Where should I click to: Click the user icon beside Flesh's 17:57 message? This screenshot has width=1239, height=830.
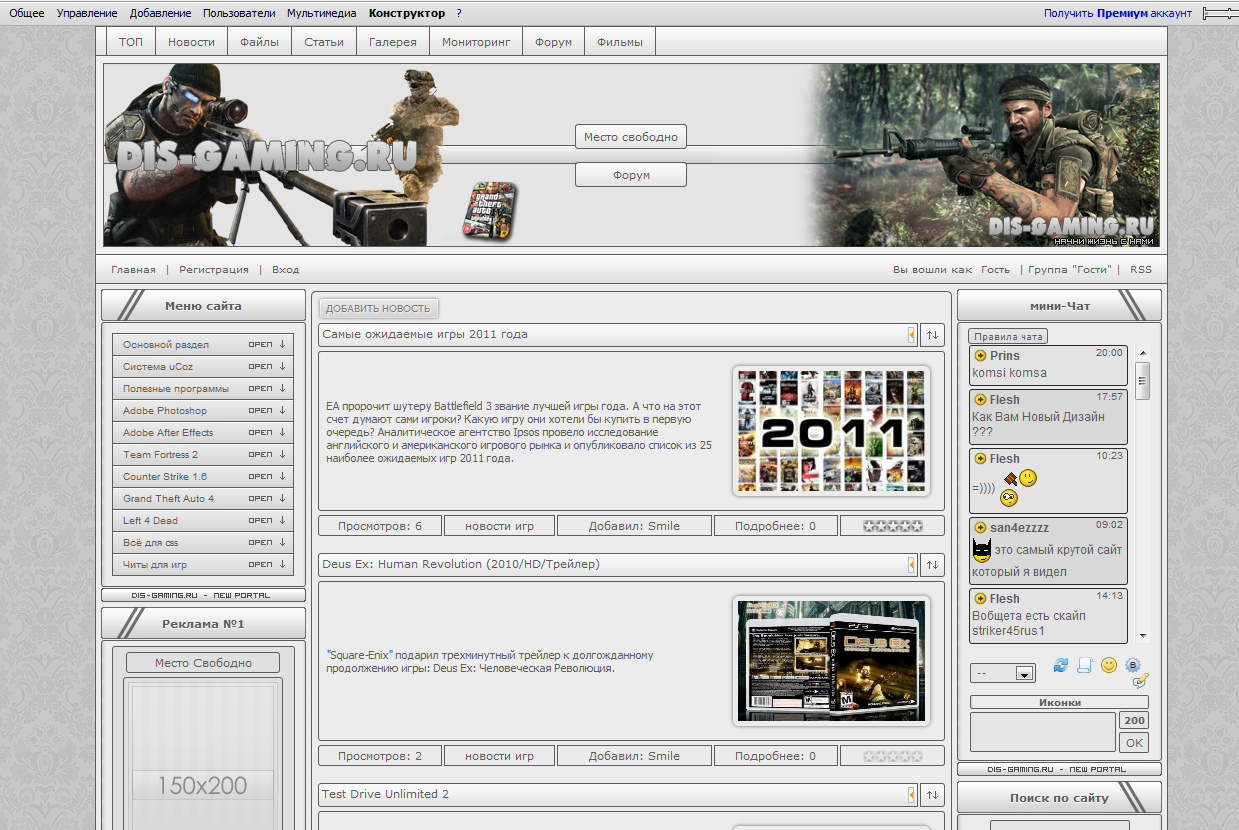click(x=980, y=400)
